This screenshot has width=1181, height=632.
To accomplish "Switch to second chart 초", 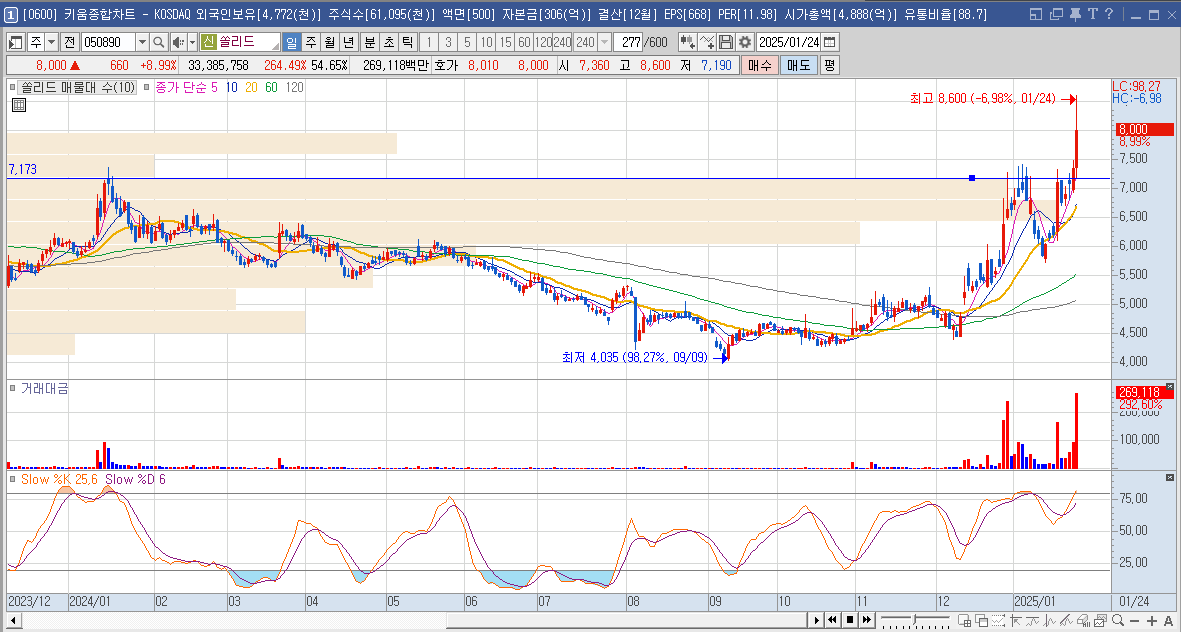I will pyautogui.click(x=388, y=42).
